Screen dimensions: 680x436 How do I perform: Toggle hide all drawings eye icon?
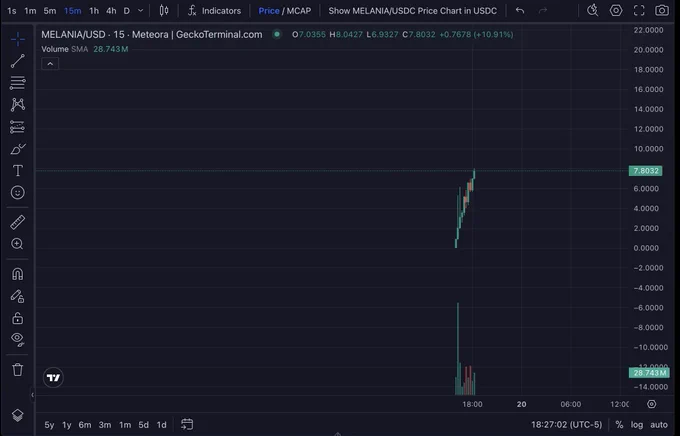point(18,339)
